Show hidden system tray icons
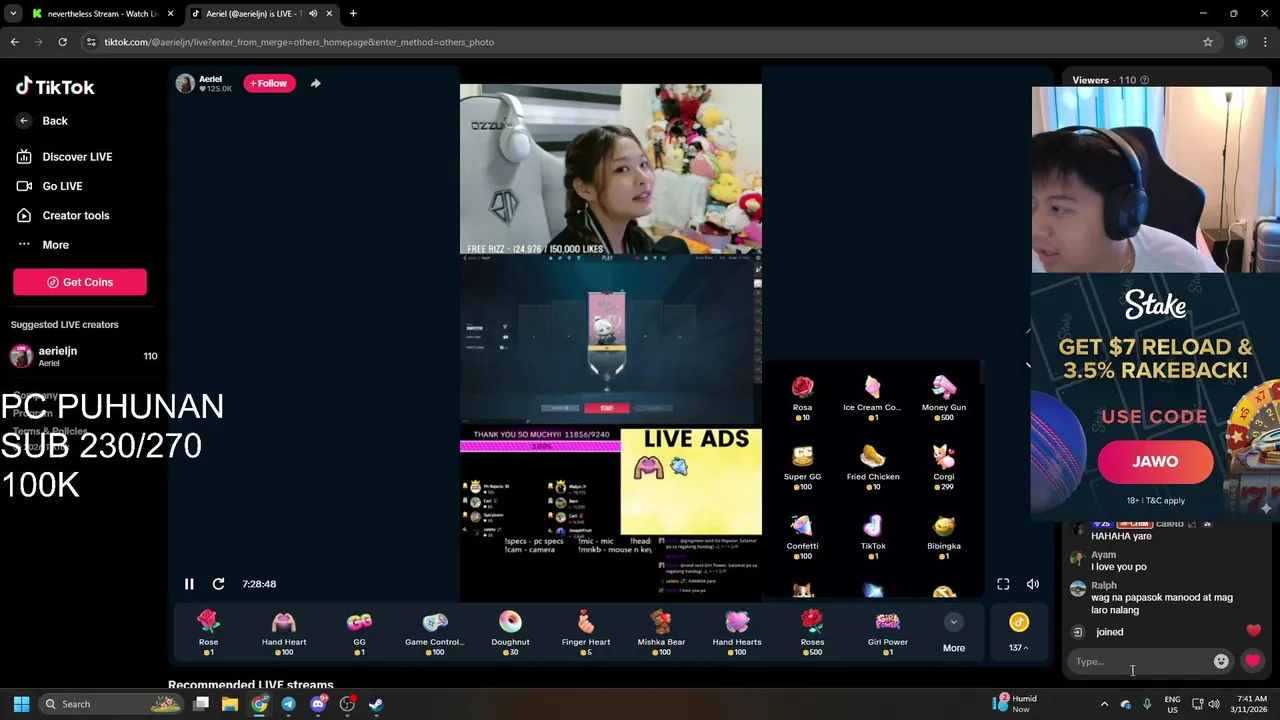Viewport: 1280px width, 720px height. [1104, 704]
